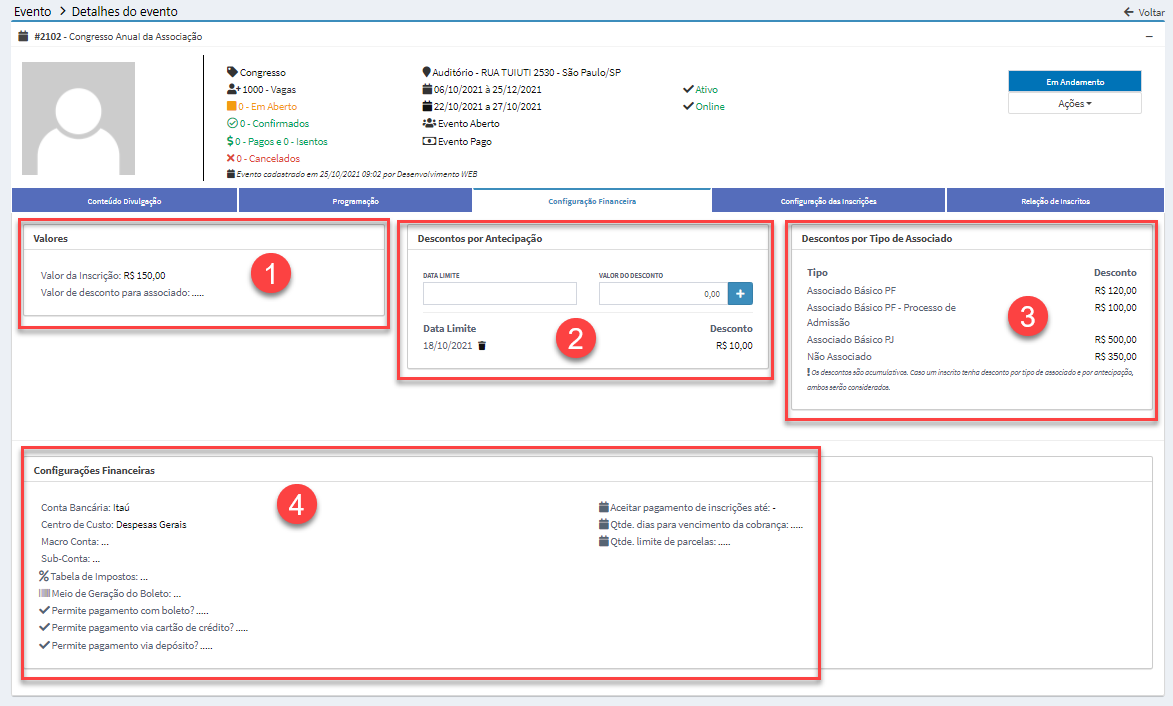
Task: Focus the Data Limite input field
Action: pos(500,293)
